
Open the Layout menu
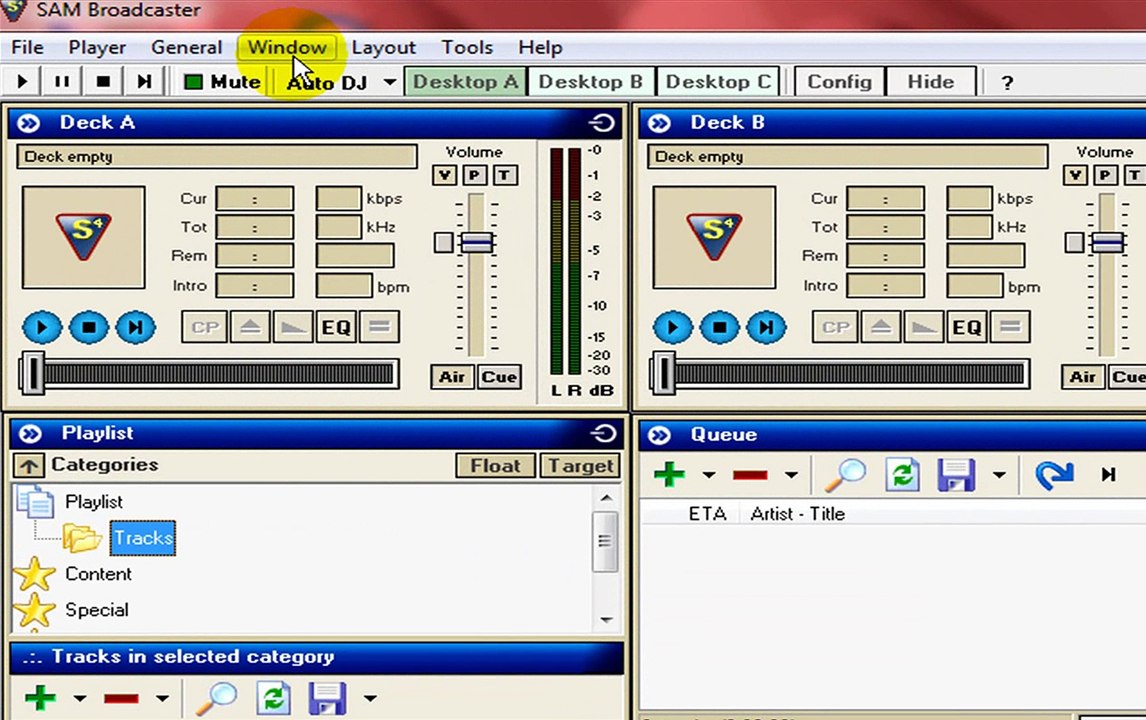[x=383, y=48]
